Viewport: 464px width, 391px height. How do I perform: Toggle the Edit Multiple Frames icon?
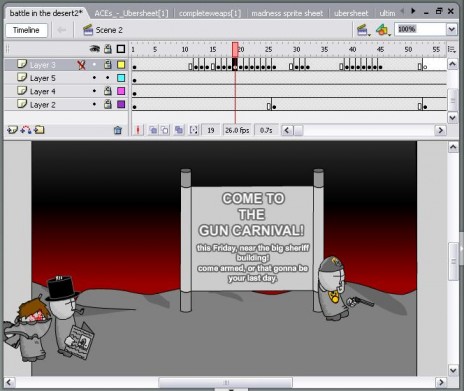(x=179, y=130)
